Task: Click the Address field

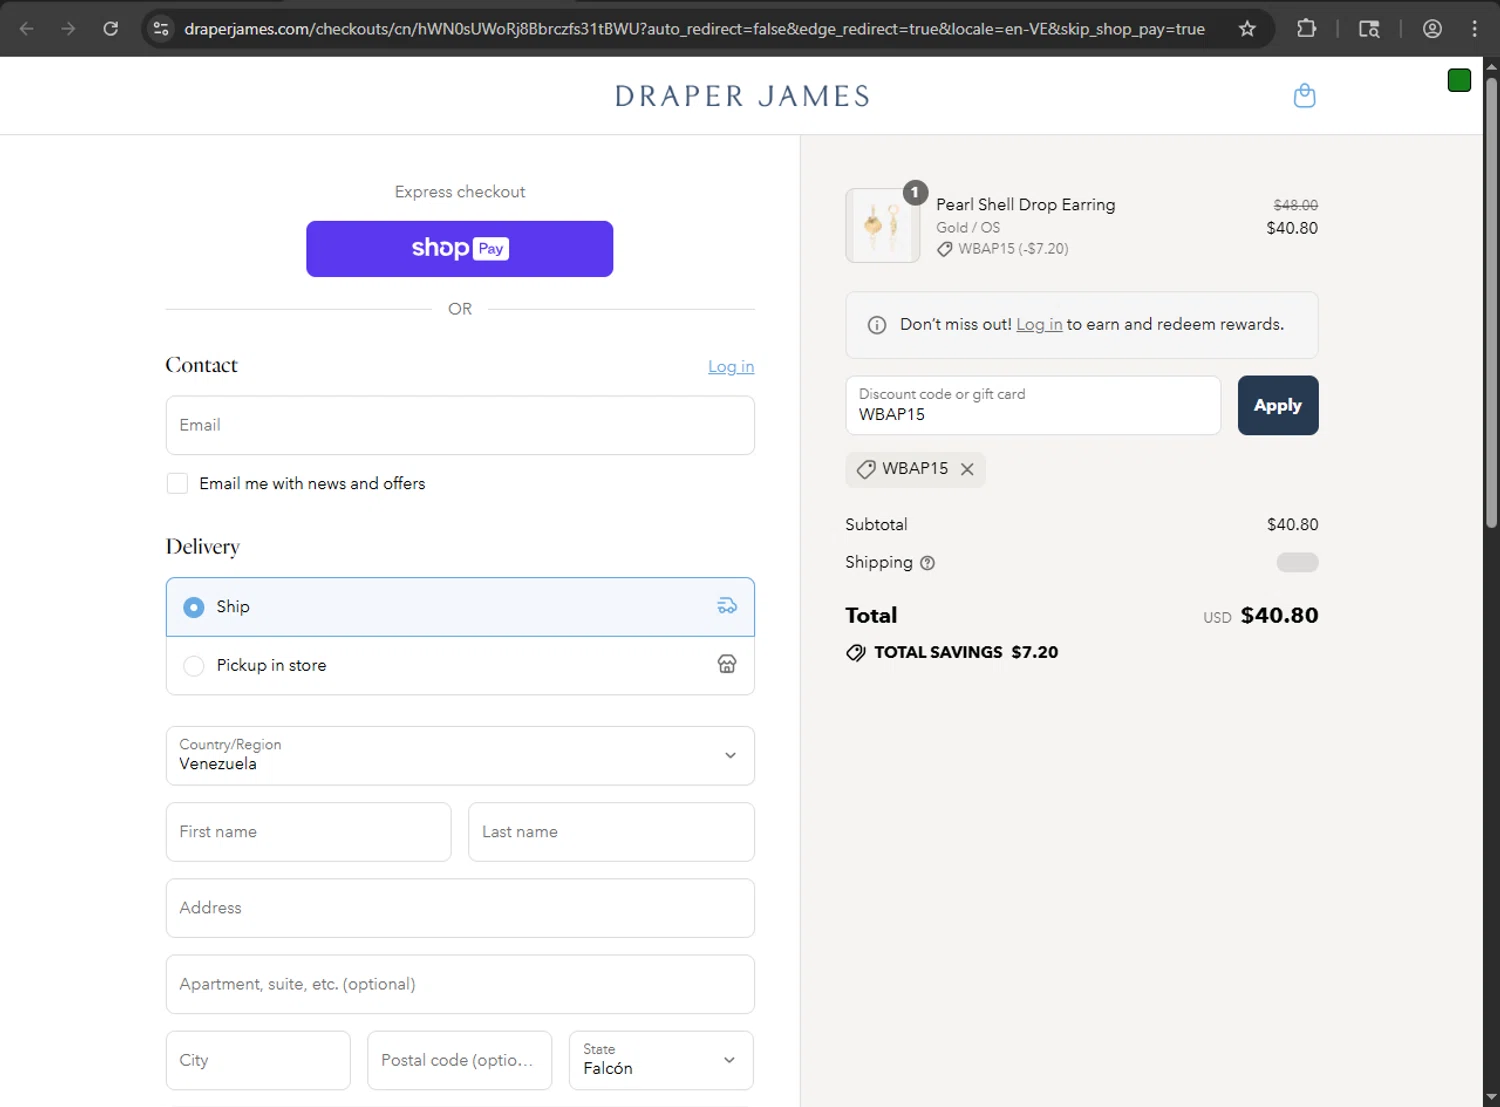Action: [460, 908]
